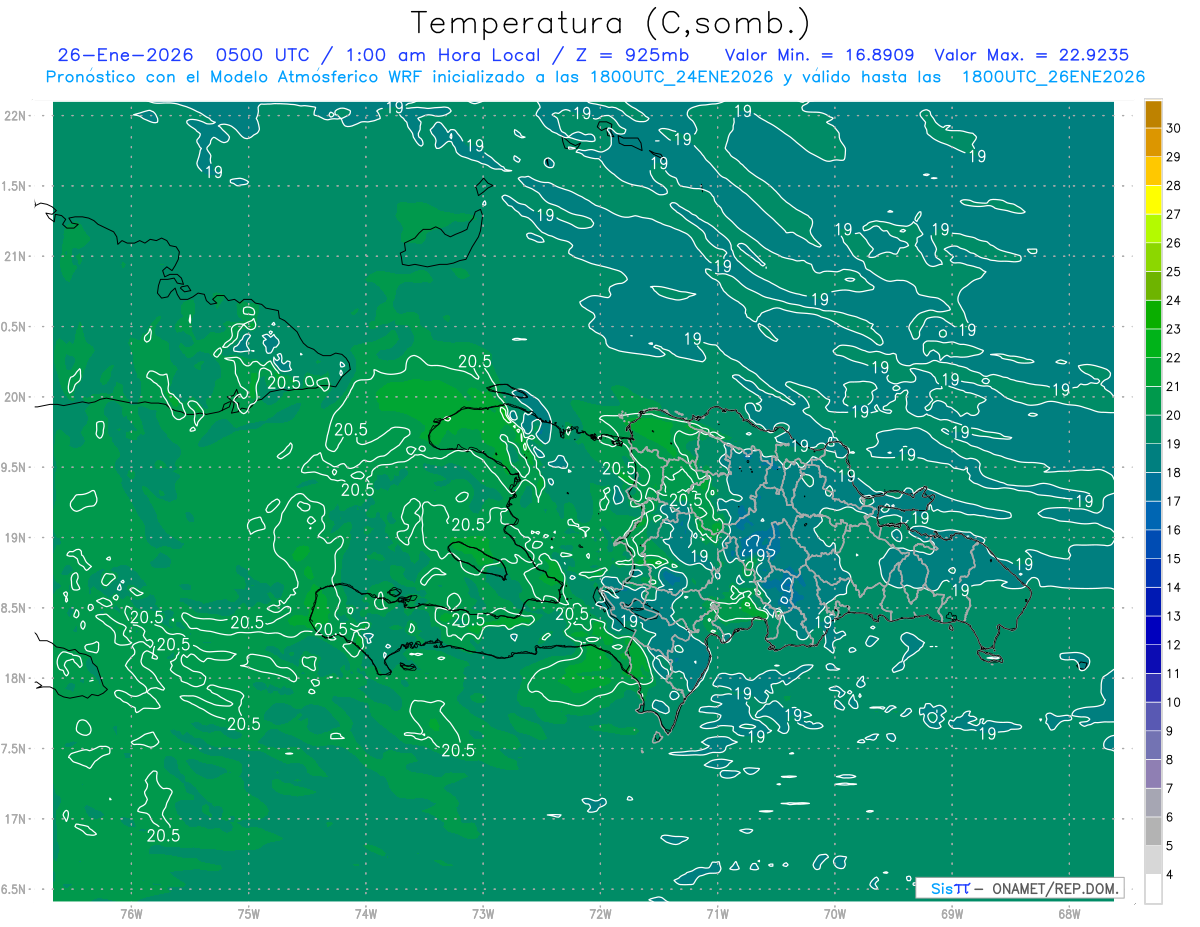This screenshot has height=927, width=1200.
Task: Click the color bar label '22'
Action: click(1174, 357)
